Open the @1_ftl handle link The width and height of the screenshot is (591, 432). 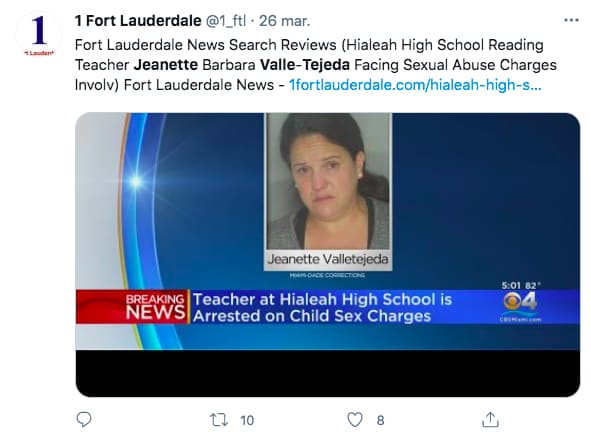tap(226, 21)
